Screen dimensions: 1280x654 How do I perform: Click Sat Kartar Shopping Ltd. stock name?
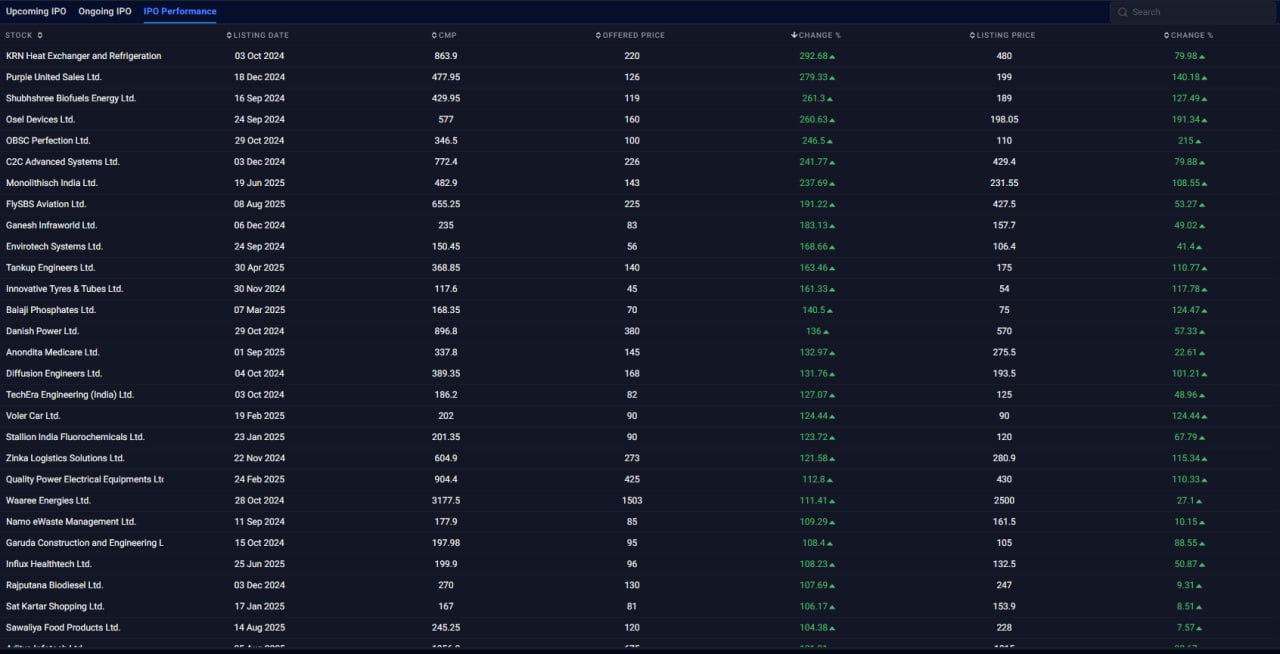(55, 606)
